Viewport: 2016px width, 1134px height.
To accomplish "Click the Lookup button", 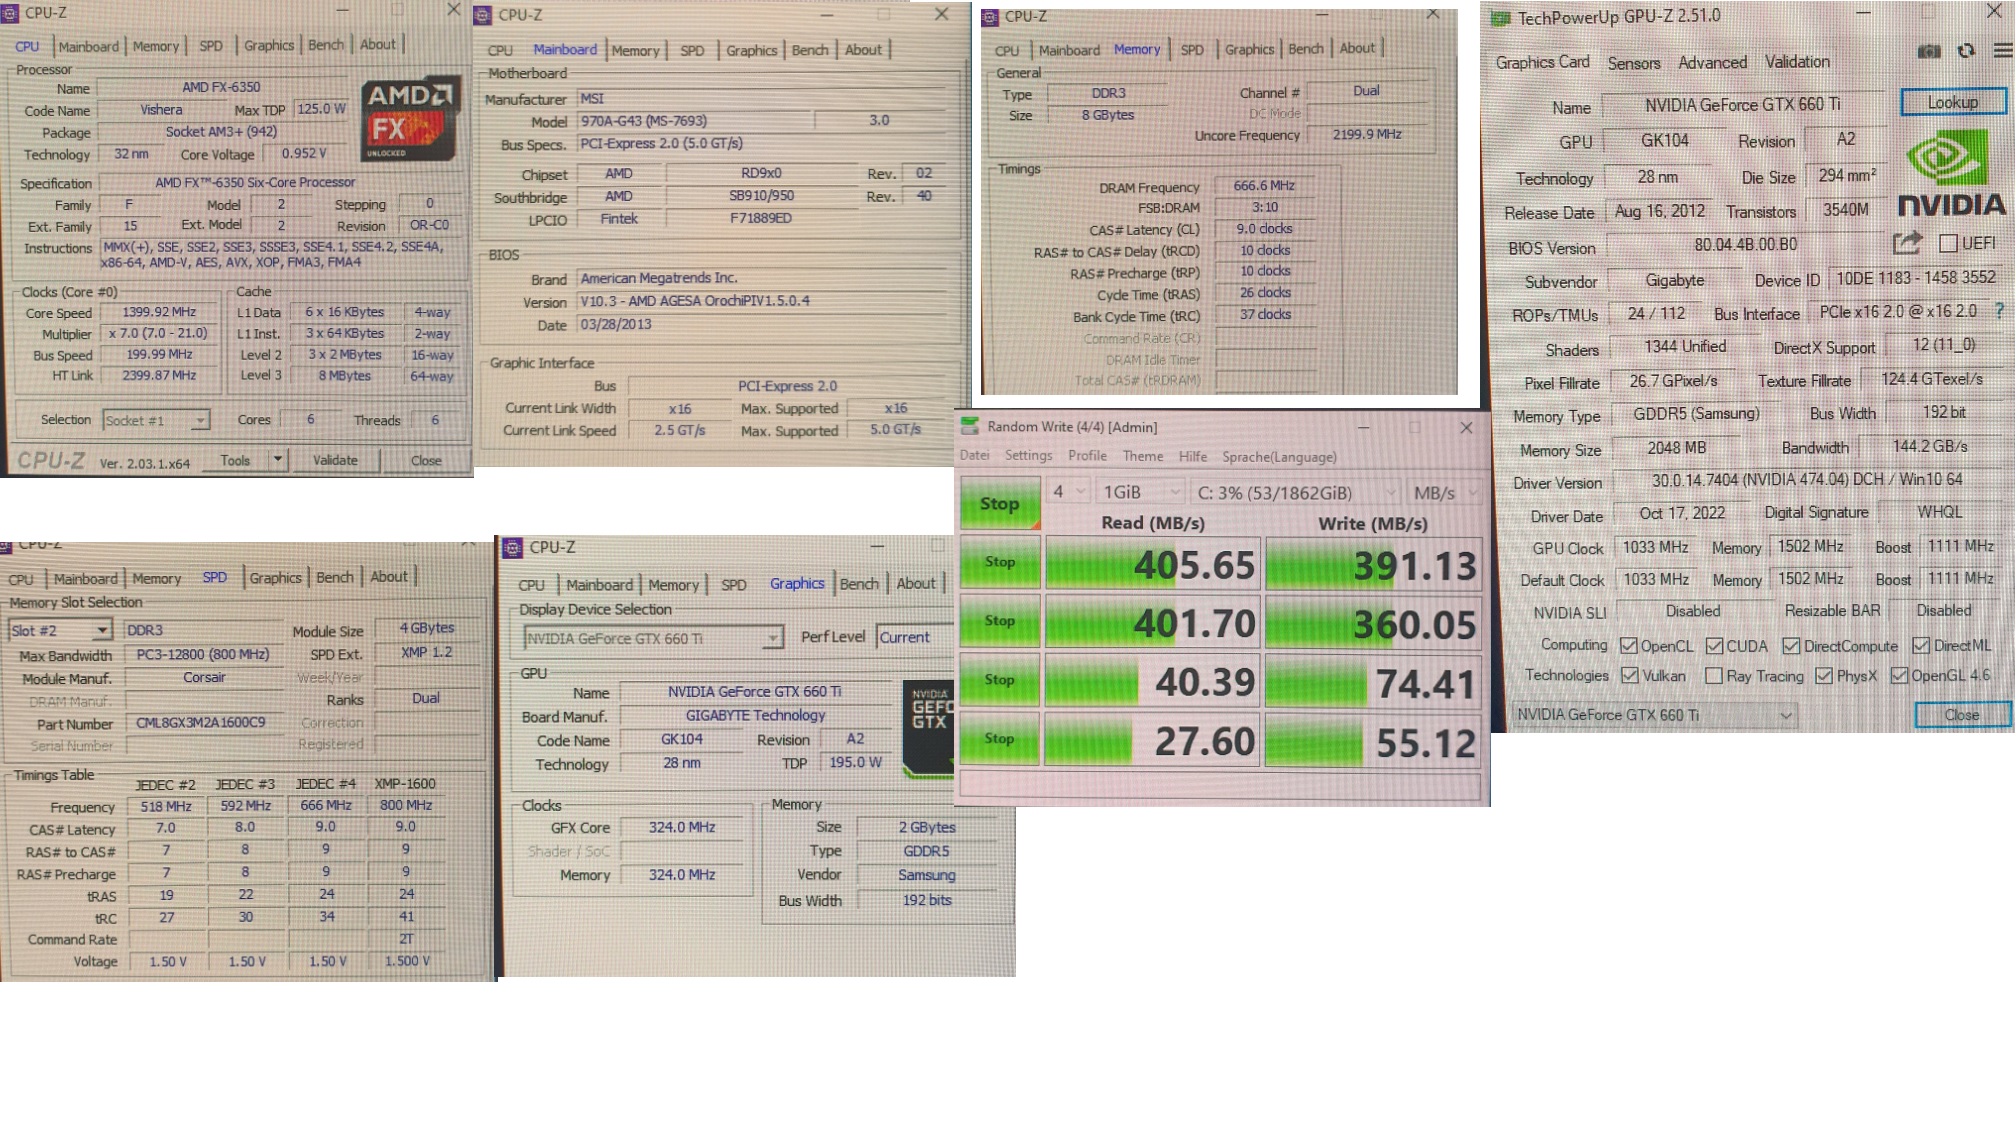I will [x=1952, y=102].
